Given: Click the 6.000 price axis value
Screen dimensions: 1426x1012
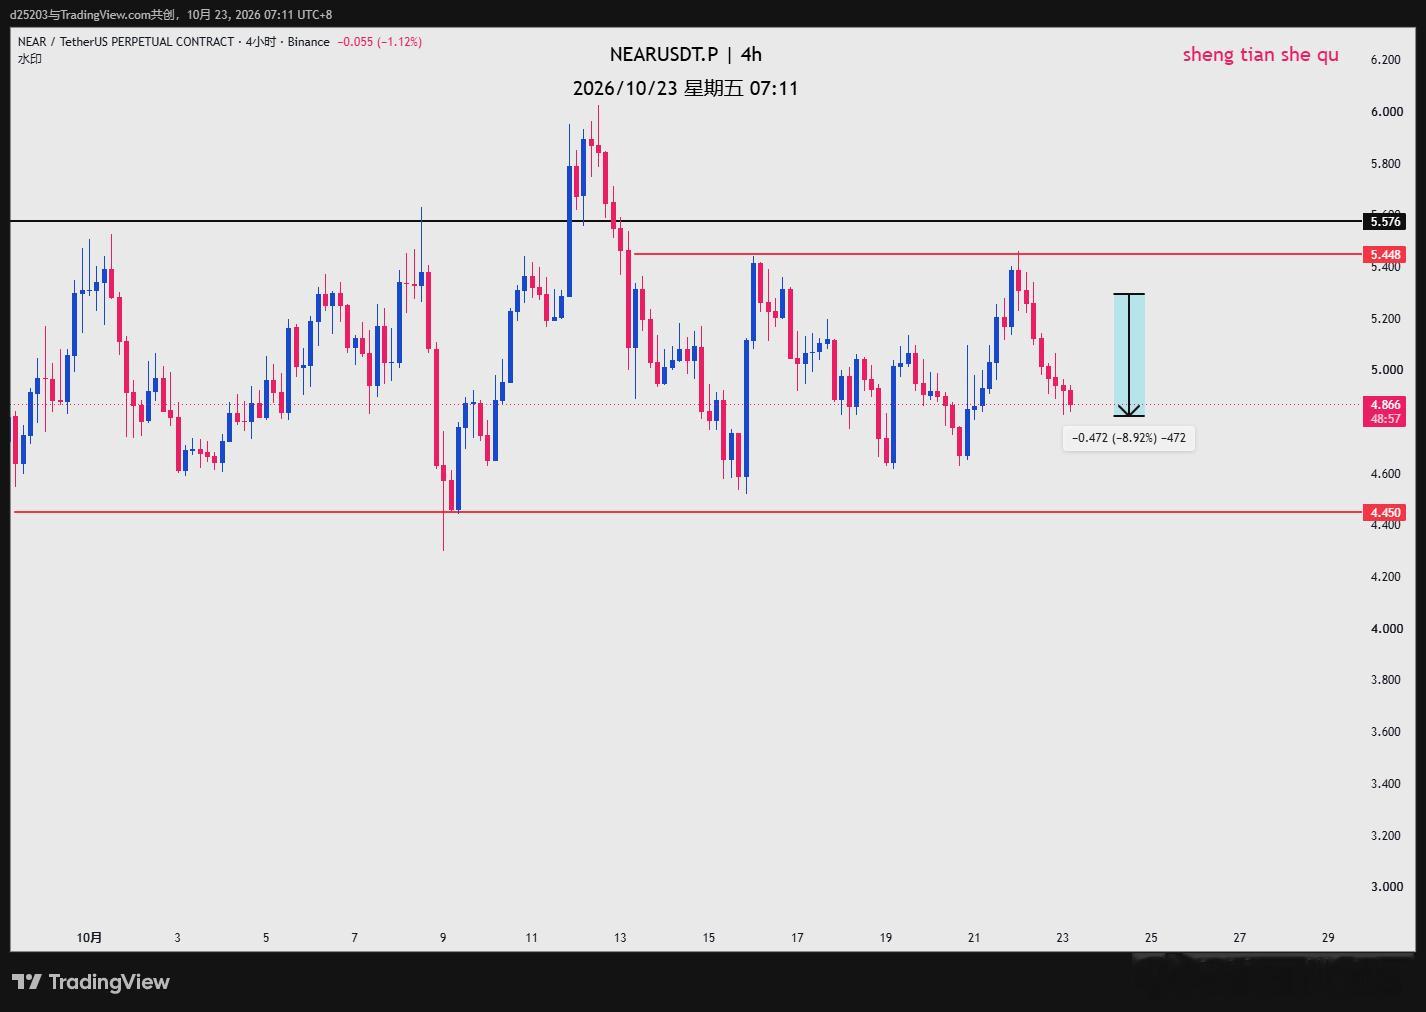Looking at the screenshot, I should pos(1386,112).
